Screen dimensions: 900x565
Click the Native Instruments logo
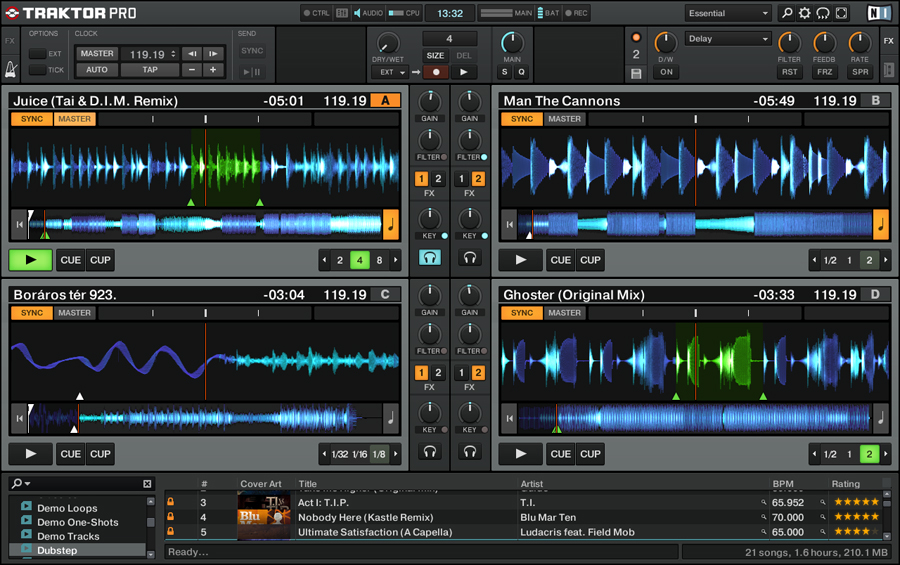(x=878, y=14)
